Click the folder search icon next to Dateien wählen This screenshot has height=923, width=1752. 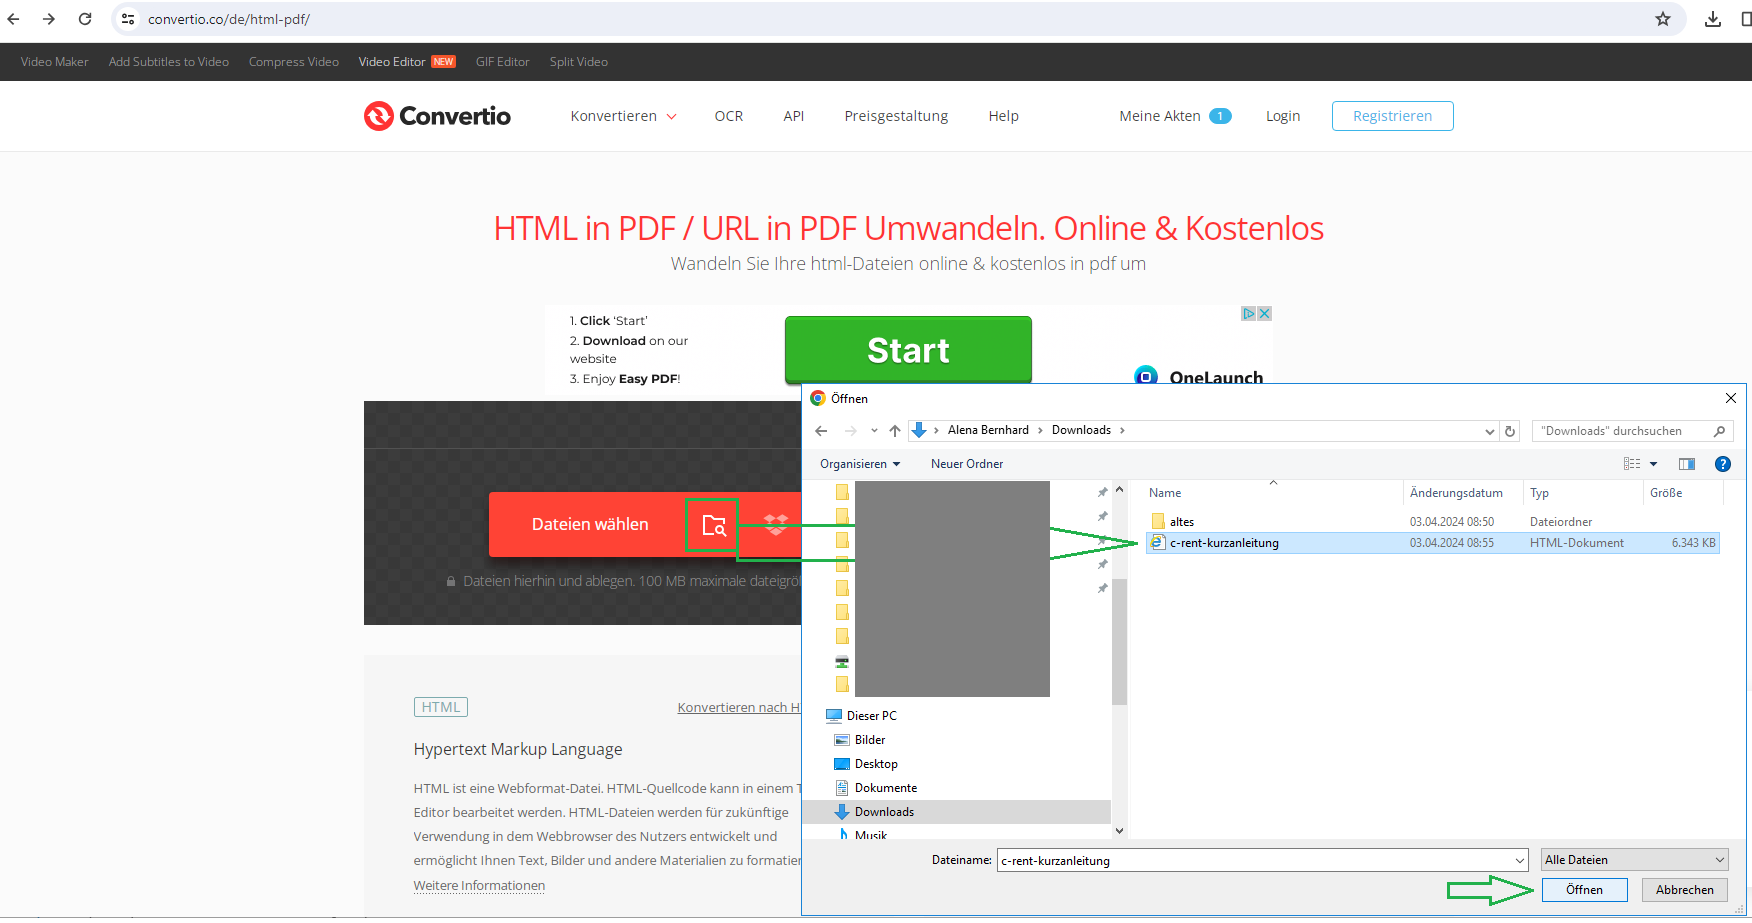click(x=713, y=525)
